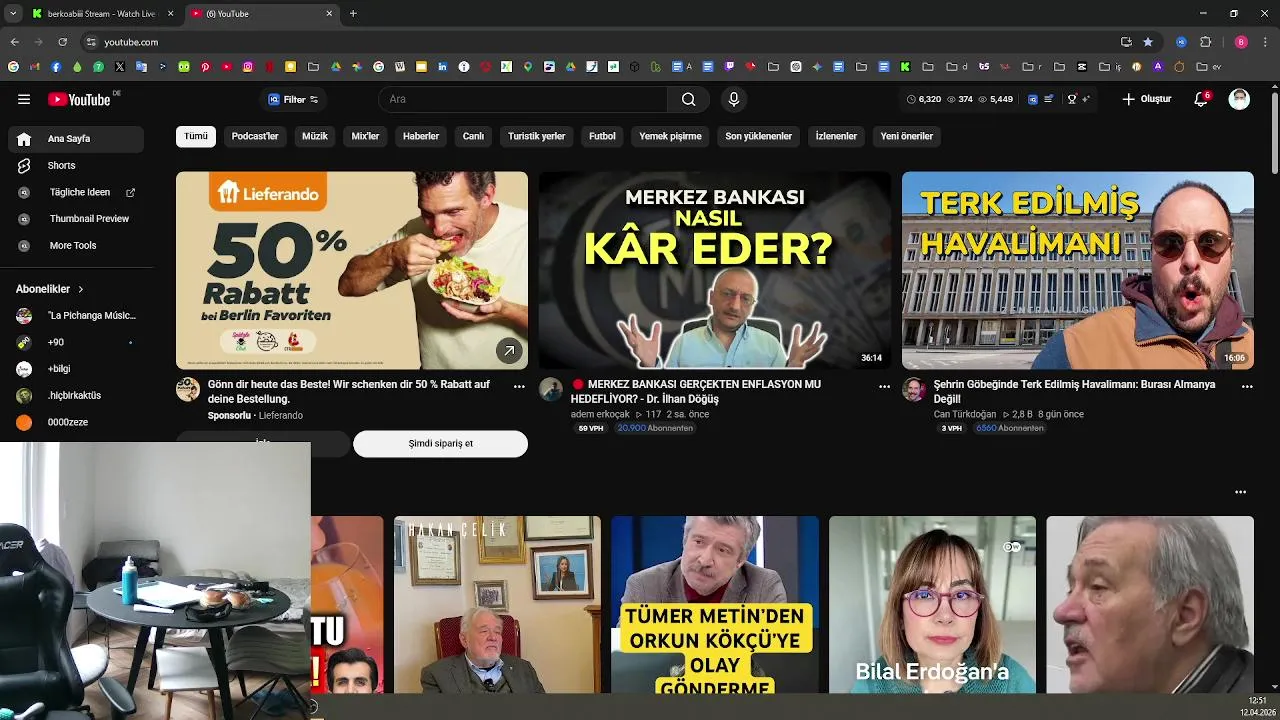The width and height of the screenshot is (1280, 720).
Task: Open the YouTube hamburger guide menu
Action: (x=24, y=99)
